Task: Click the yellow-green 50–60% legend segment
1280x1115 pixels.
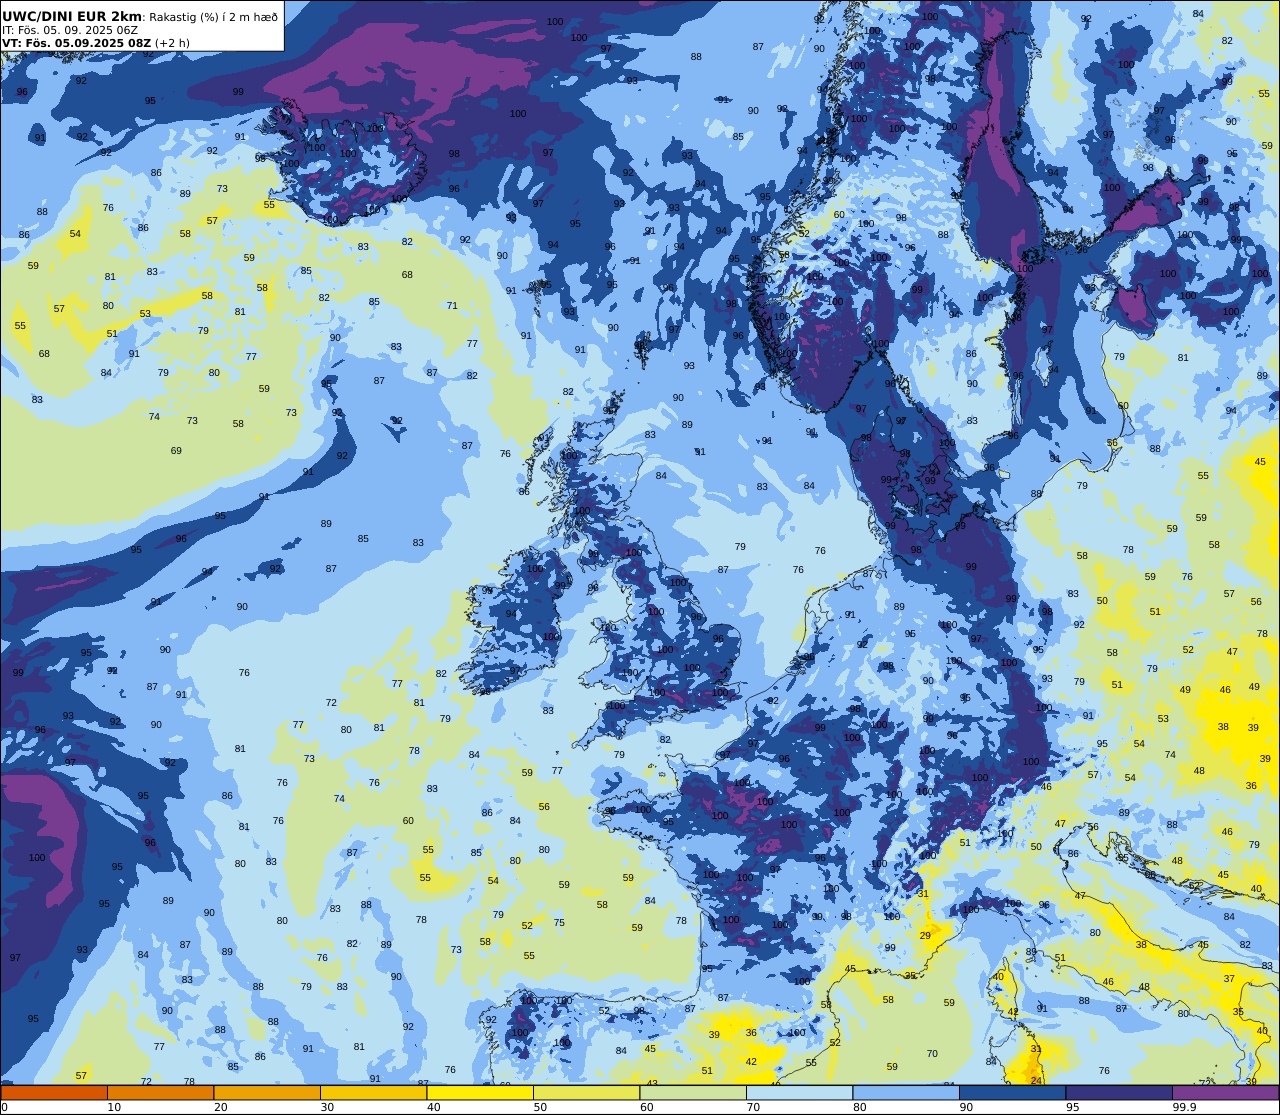Action: 586,1093
